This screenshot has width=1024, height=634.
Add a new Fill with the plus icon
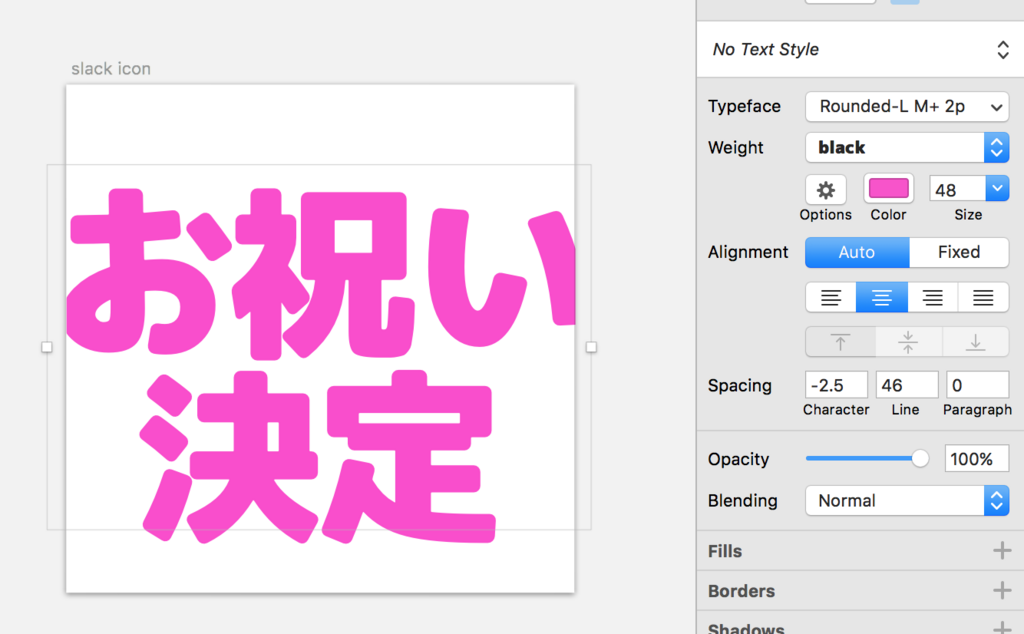coord(1002,550)
